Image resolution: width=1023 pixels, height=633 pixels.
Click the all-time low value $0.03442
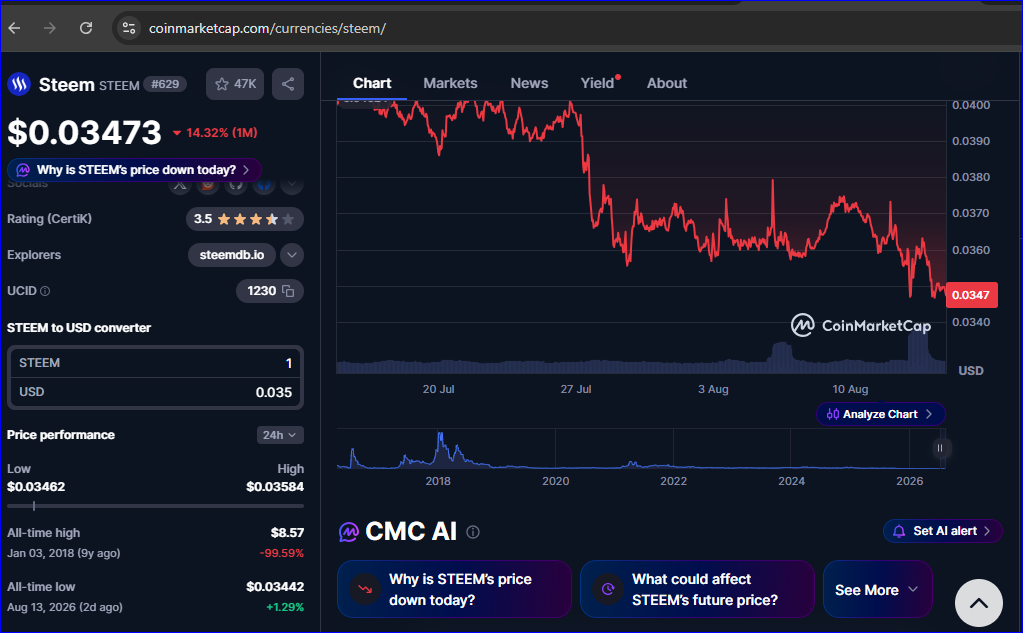tap(275, 587)
